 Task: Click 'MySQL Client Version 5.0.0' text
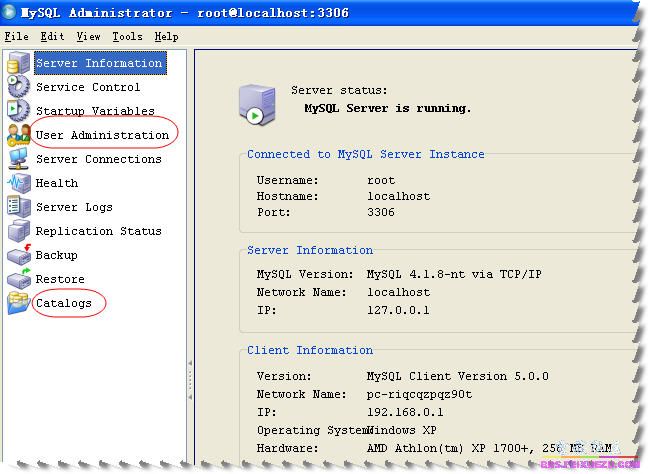(x=457, y=376)
